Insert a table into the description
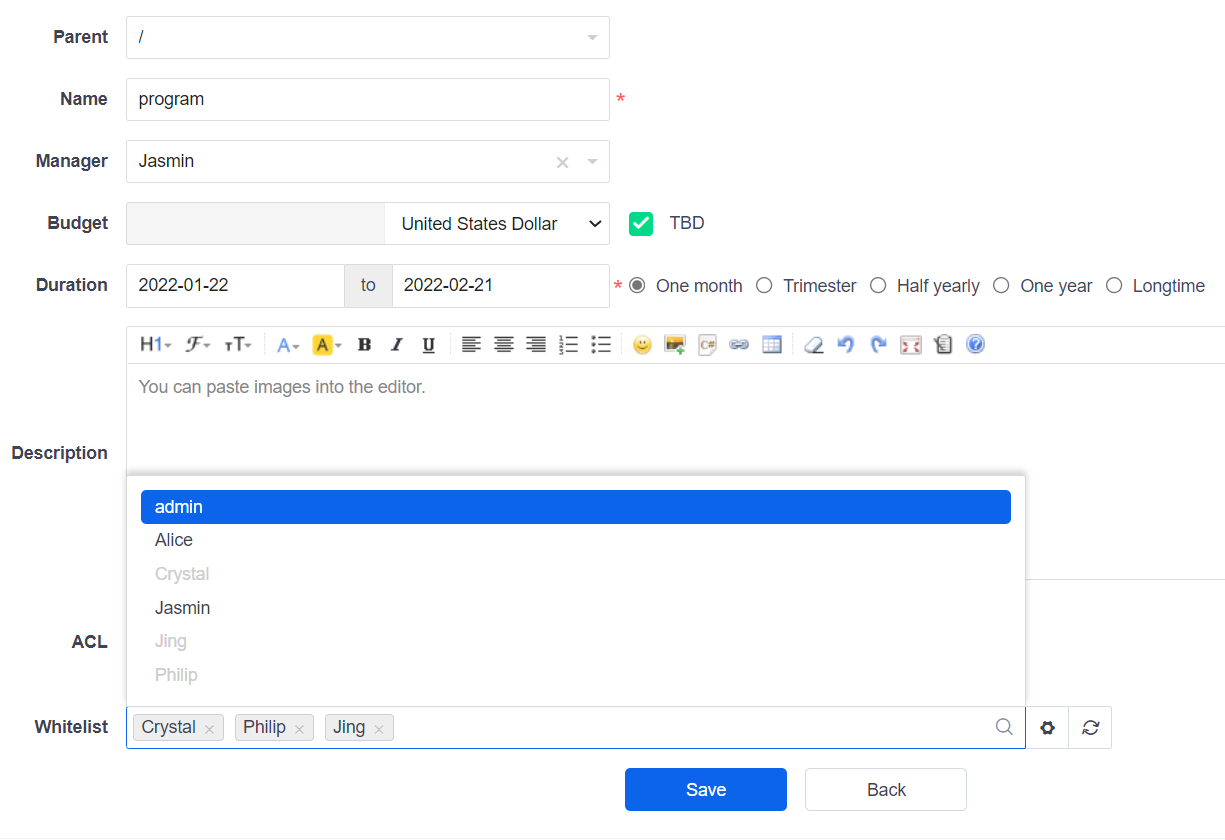The height and width of the screenshot is (840, 1225). coord(771,345)
